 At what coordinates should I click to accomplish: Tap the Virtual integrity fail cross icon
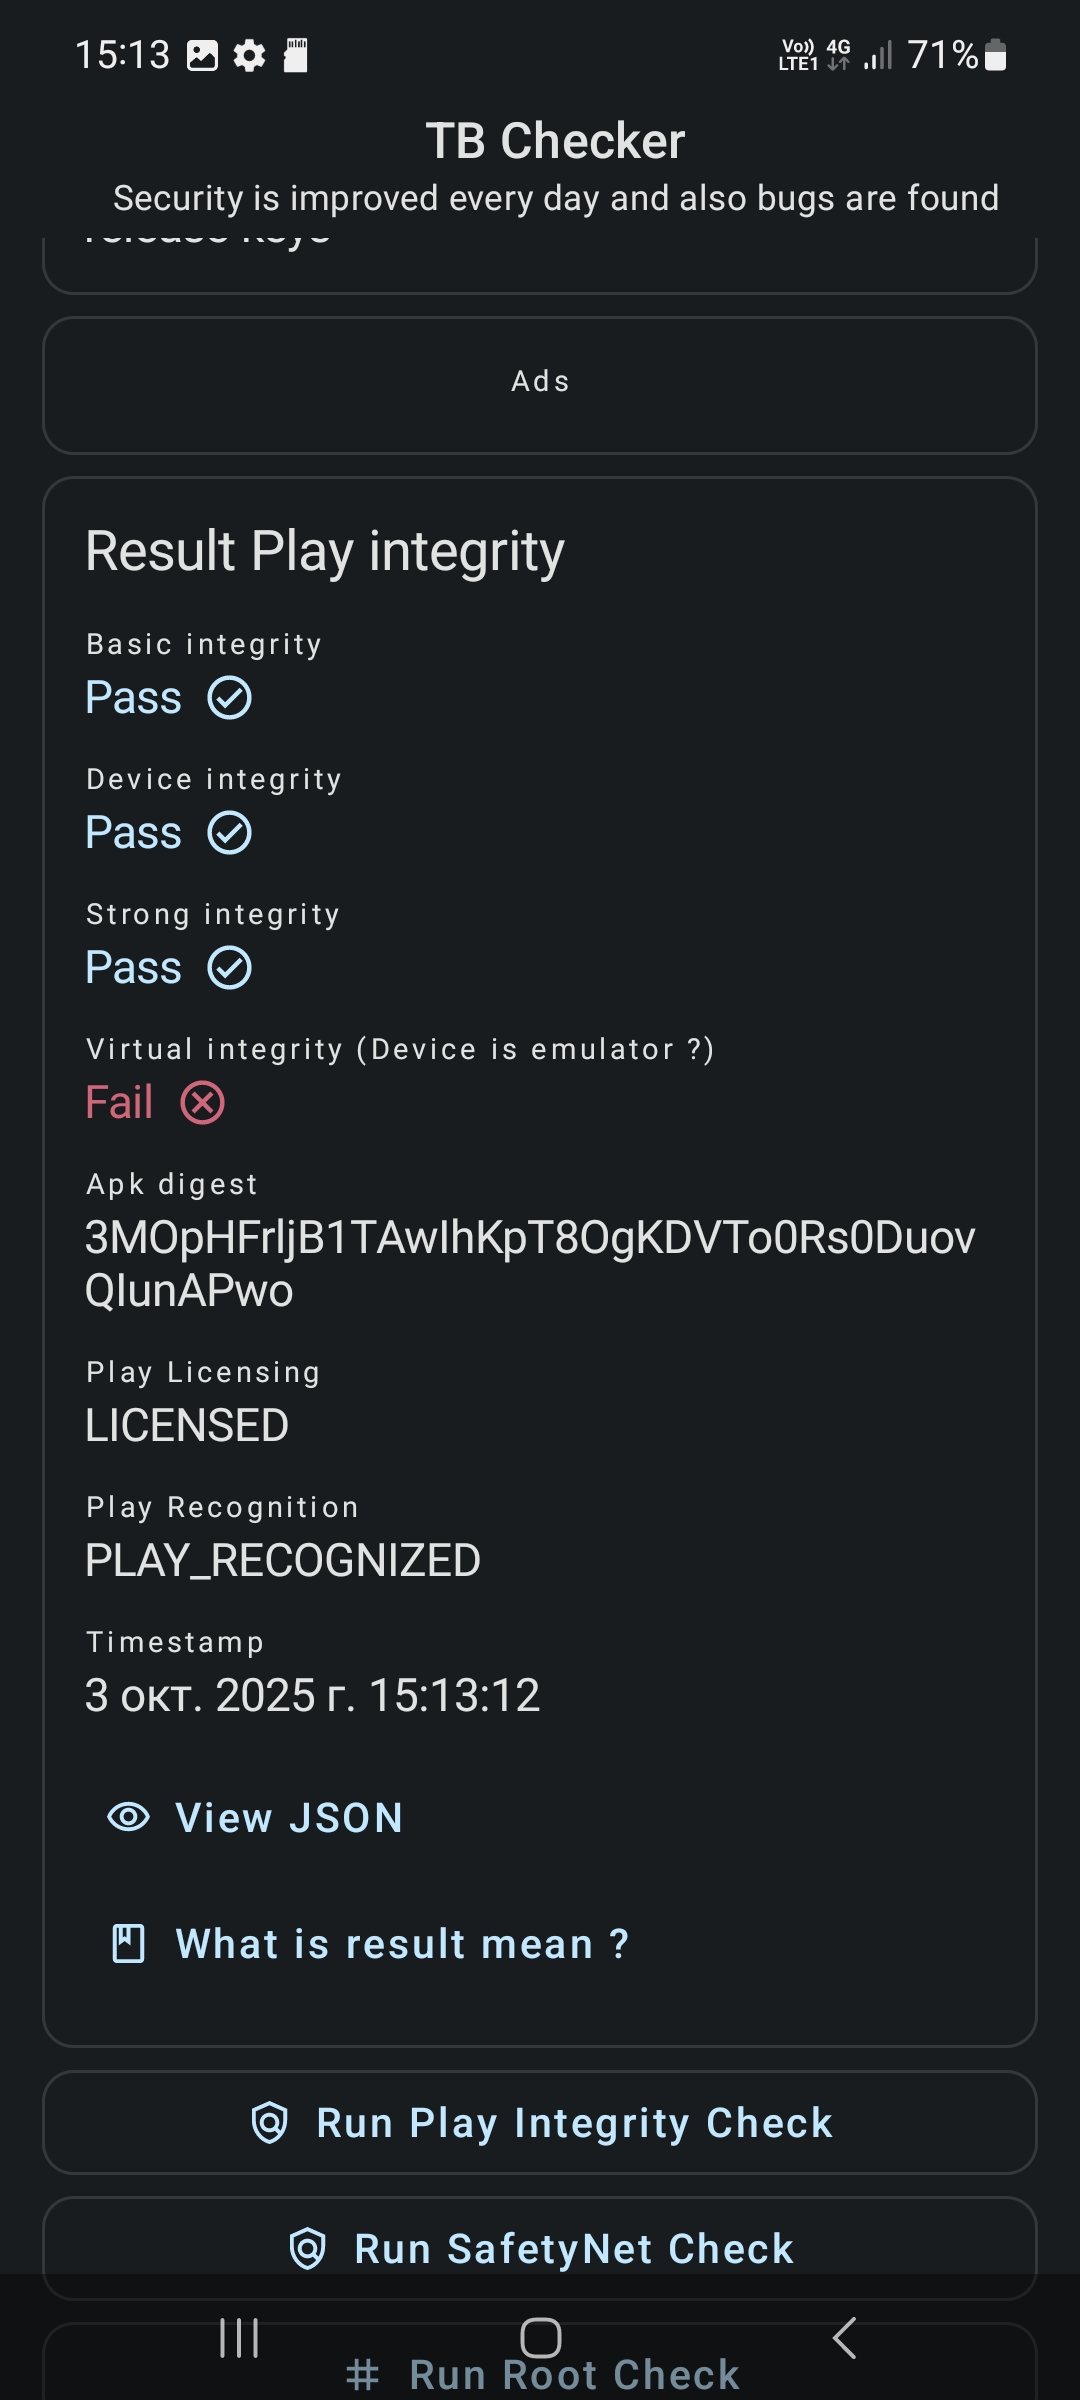click(203, 1103)
